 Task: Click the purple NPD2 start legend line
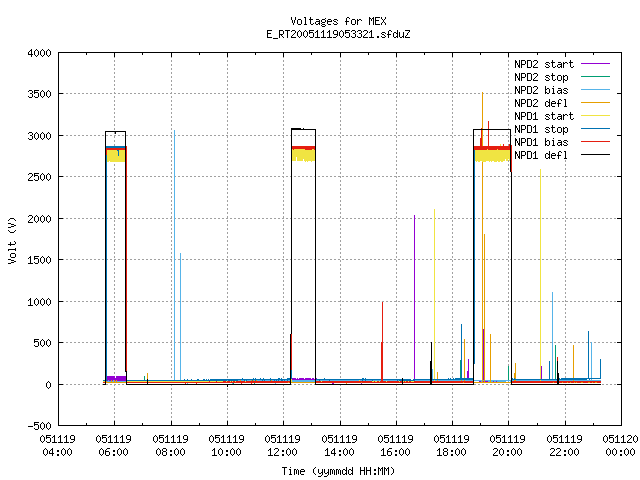(x=596, y=64)
